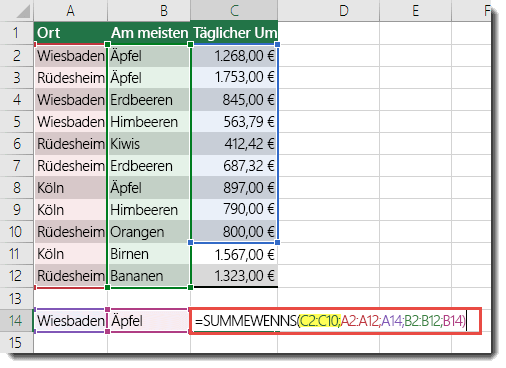
Task: Click B2:B12 reference in formula
Action: [x=423, y=321]
